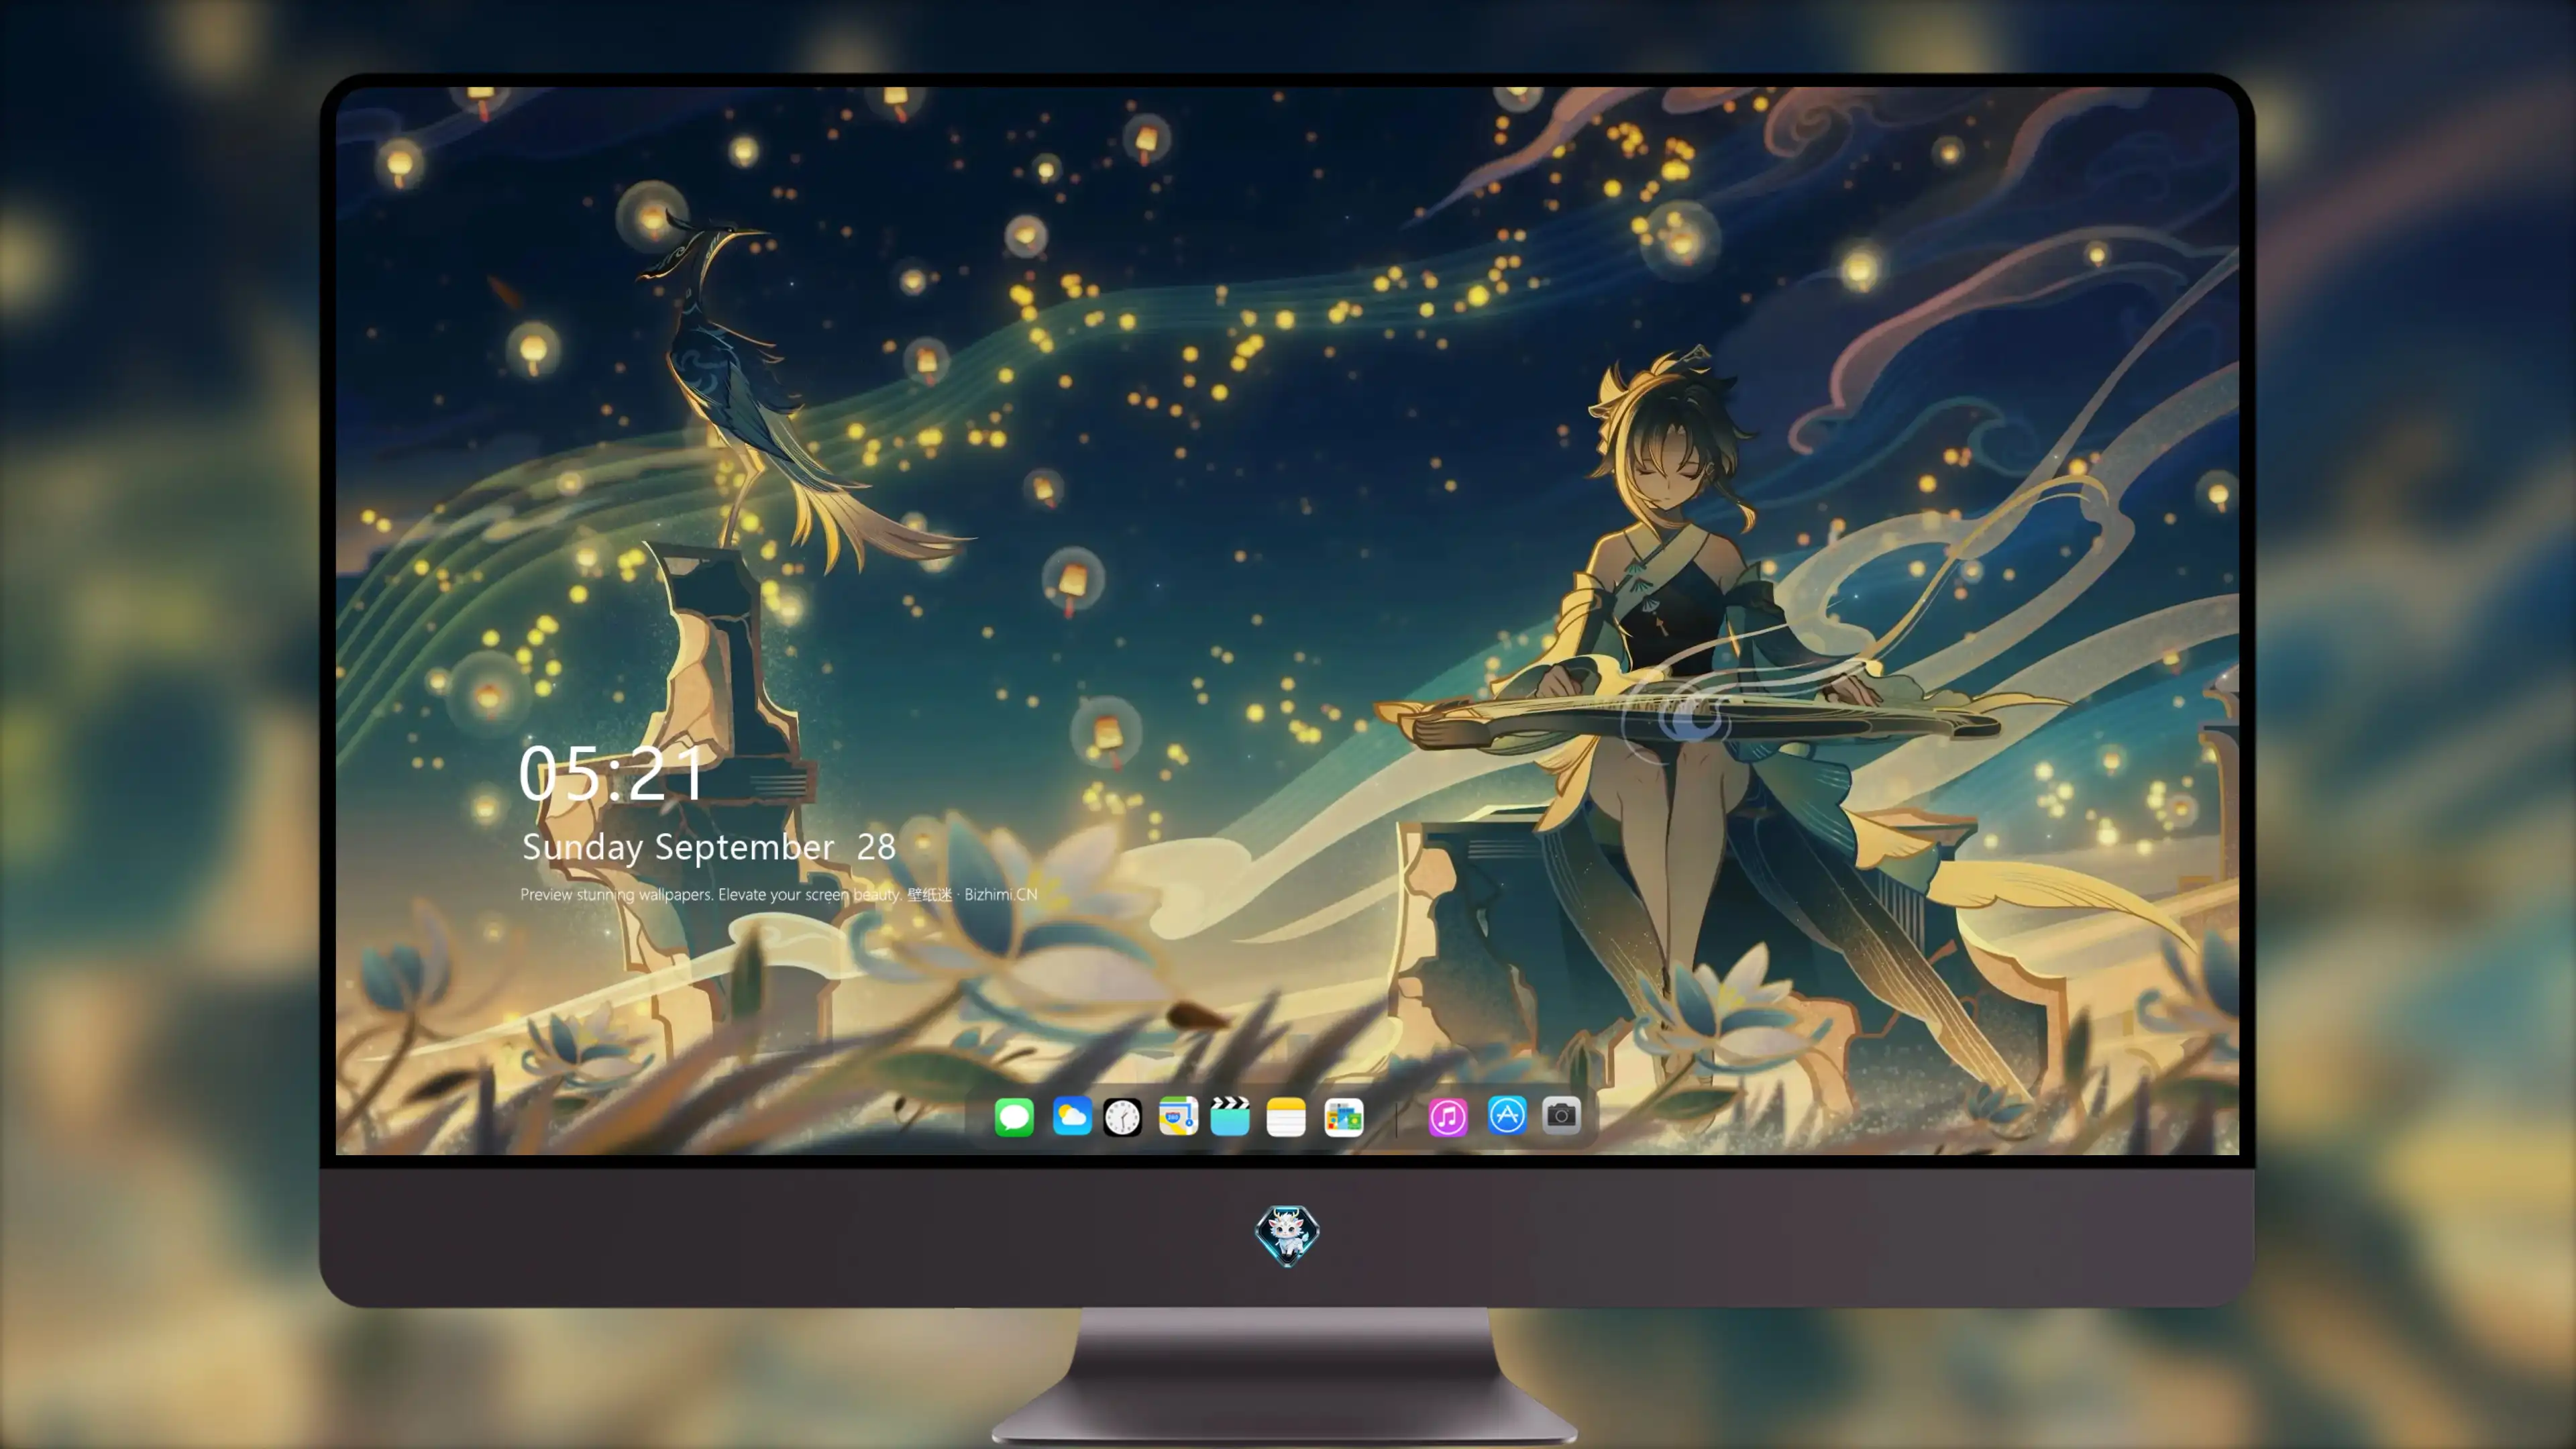Screen dimensions: 2576x1449
Task: Open the Camera app in the dock
Action: [1561, 1115]
